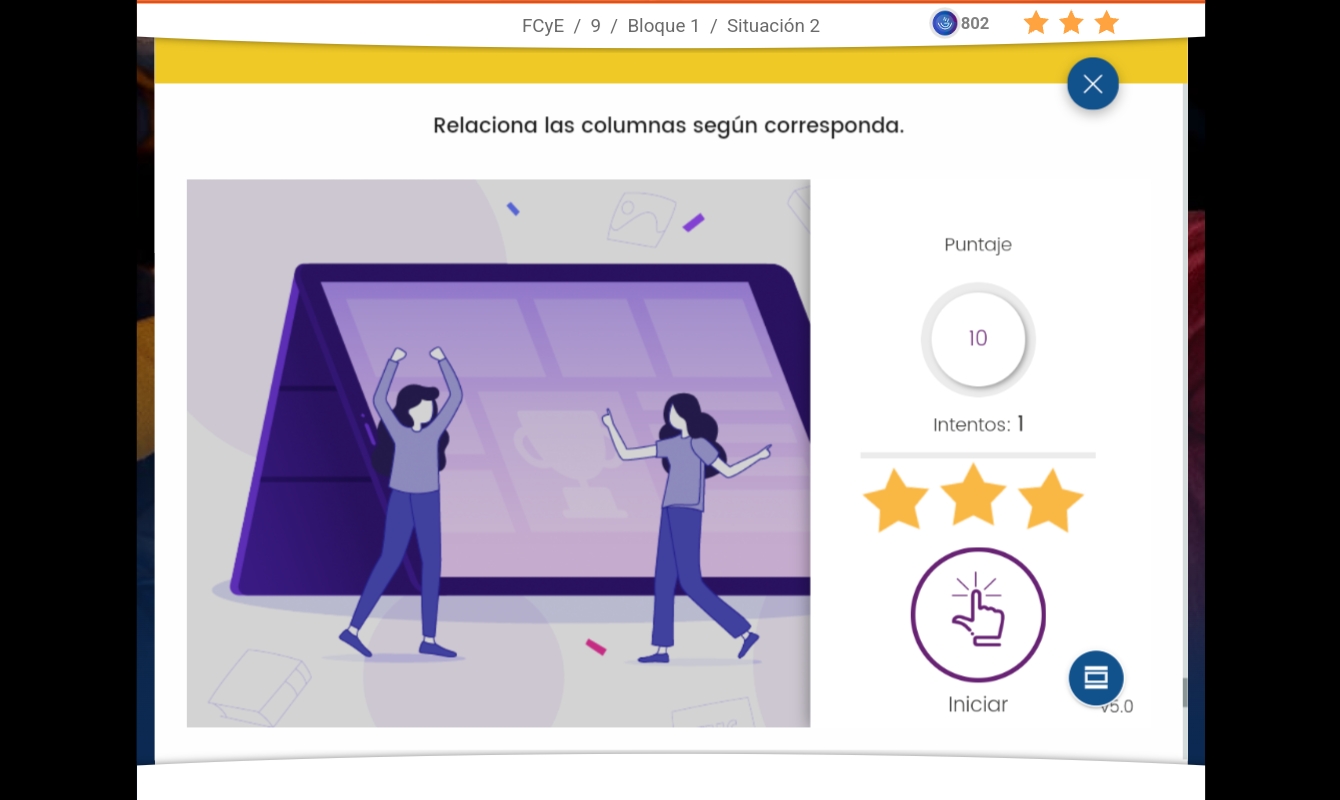Click the grade 9 breadcrumb item
1340x800 pixels.
tap(595, 26)
